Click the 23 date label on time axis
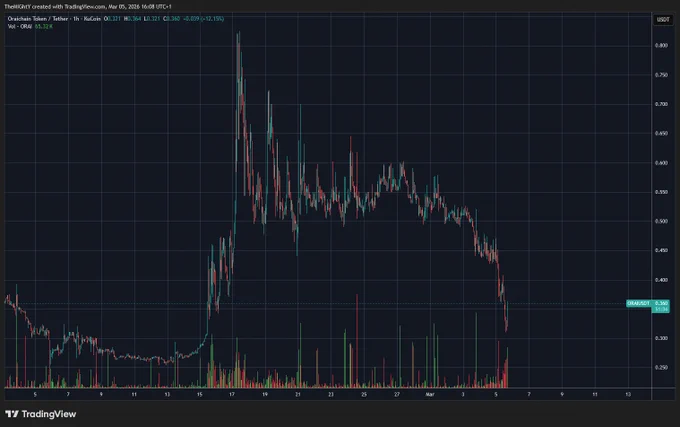 point(331,394)
